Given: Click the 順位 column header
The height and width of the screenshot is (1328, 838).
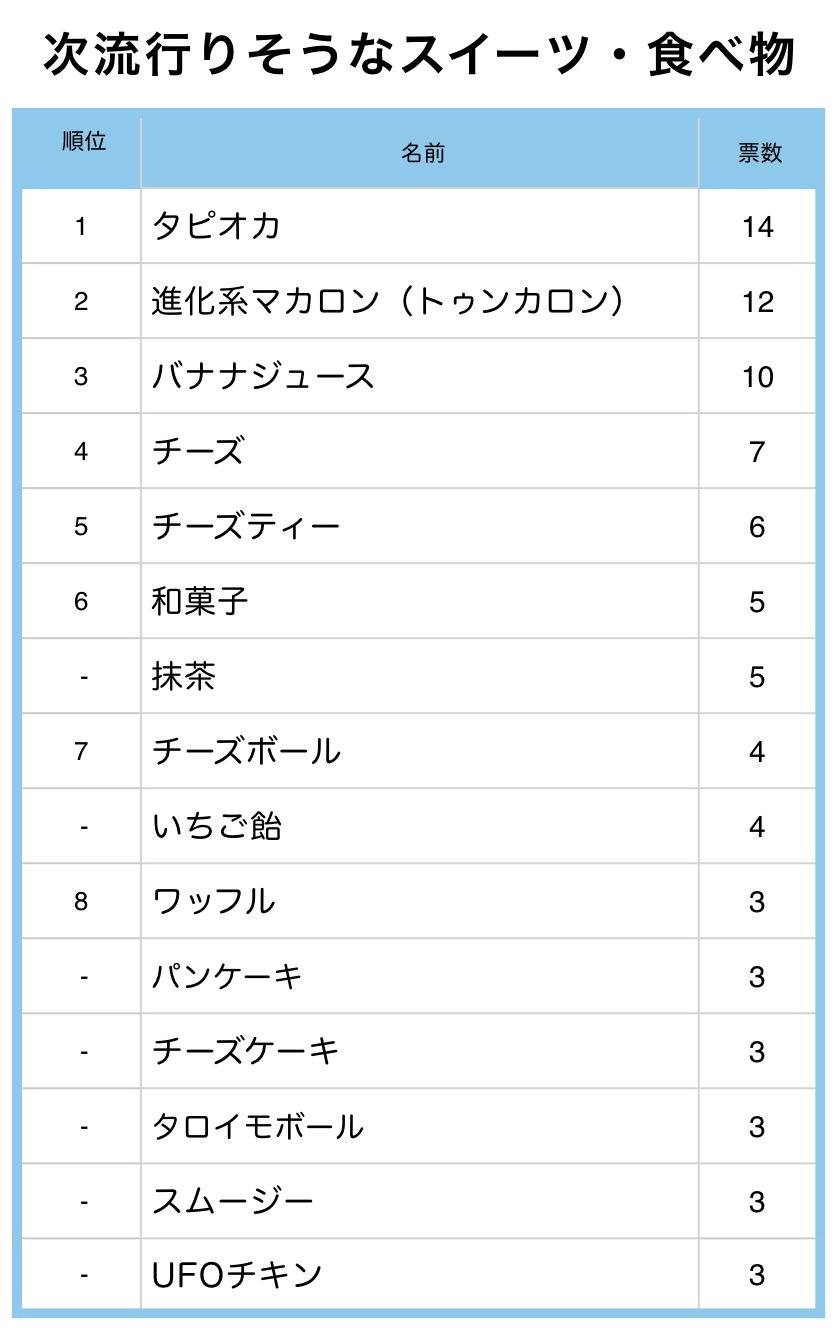Looking at the screenshot, I should (x=83, y=141).
